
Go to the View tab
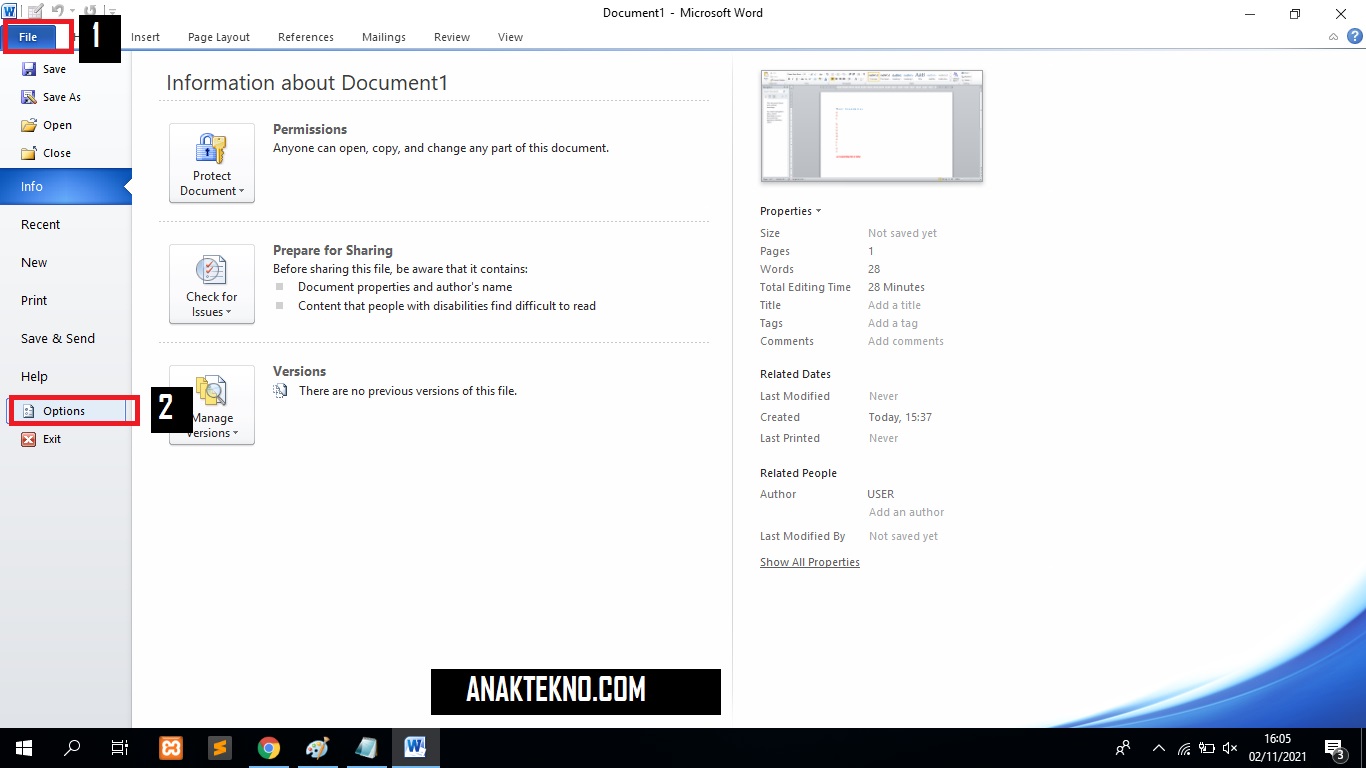510,37
